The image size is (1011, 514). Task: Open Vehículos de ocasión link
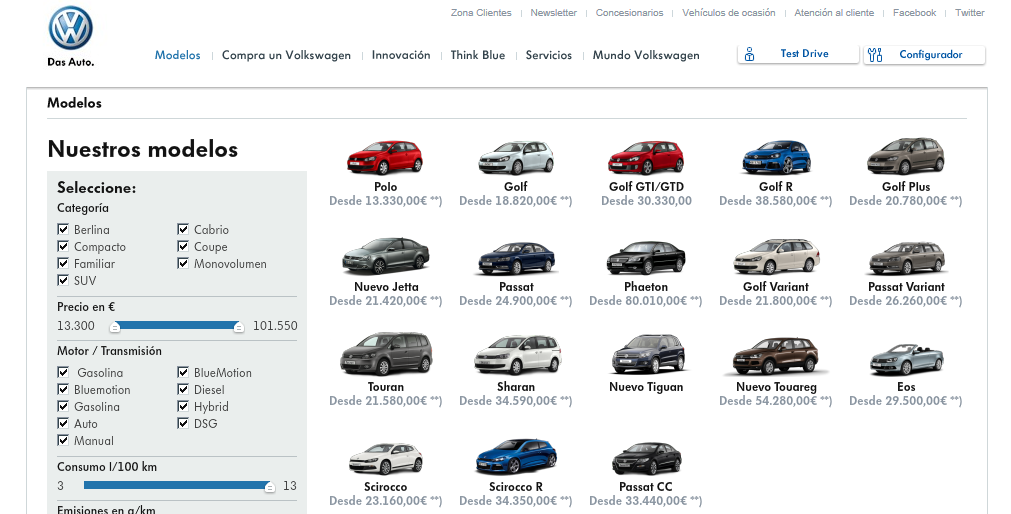pyautogui.click(x=729, y=13)
